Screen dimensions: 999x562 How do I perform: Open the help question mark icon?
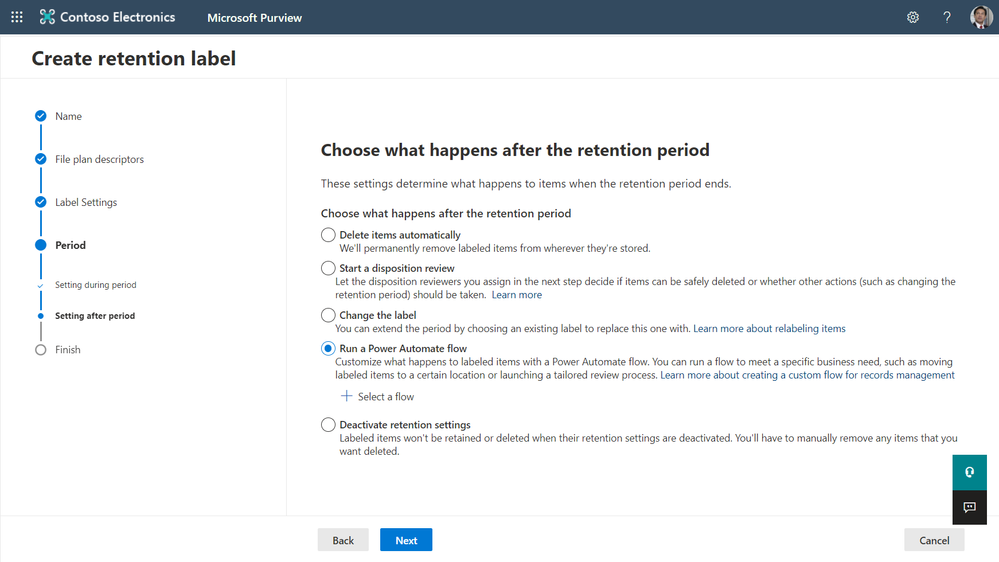tap(947, 17)
